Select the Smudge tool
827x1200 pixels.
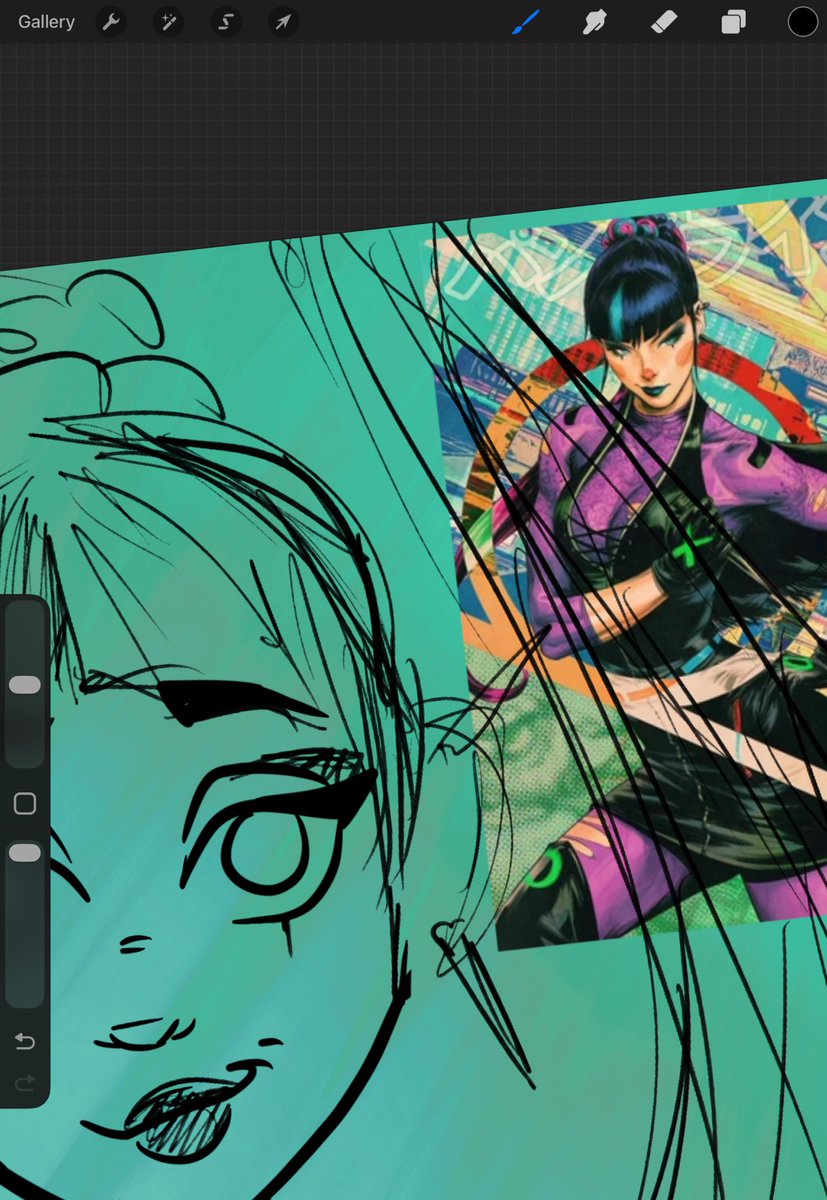[x=596, y=21]
